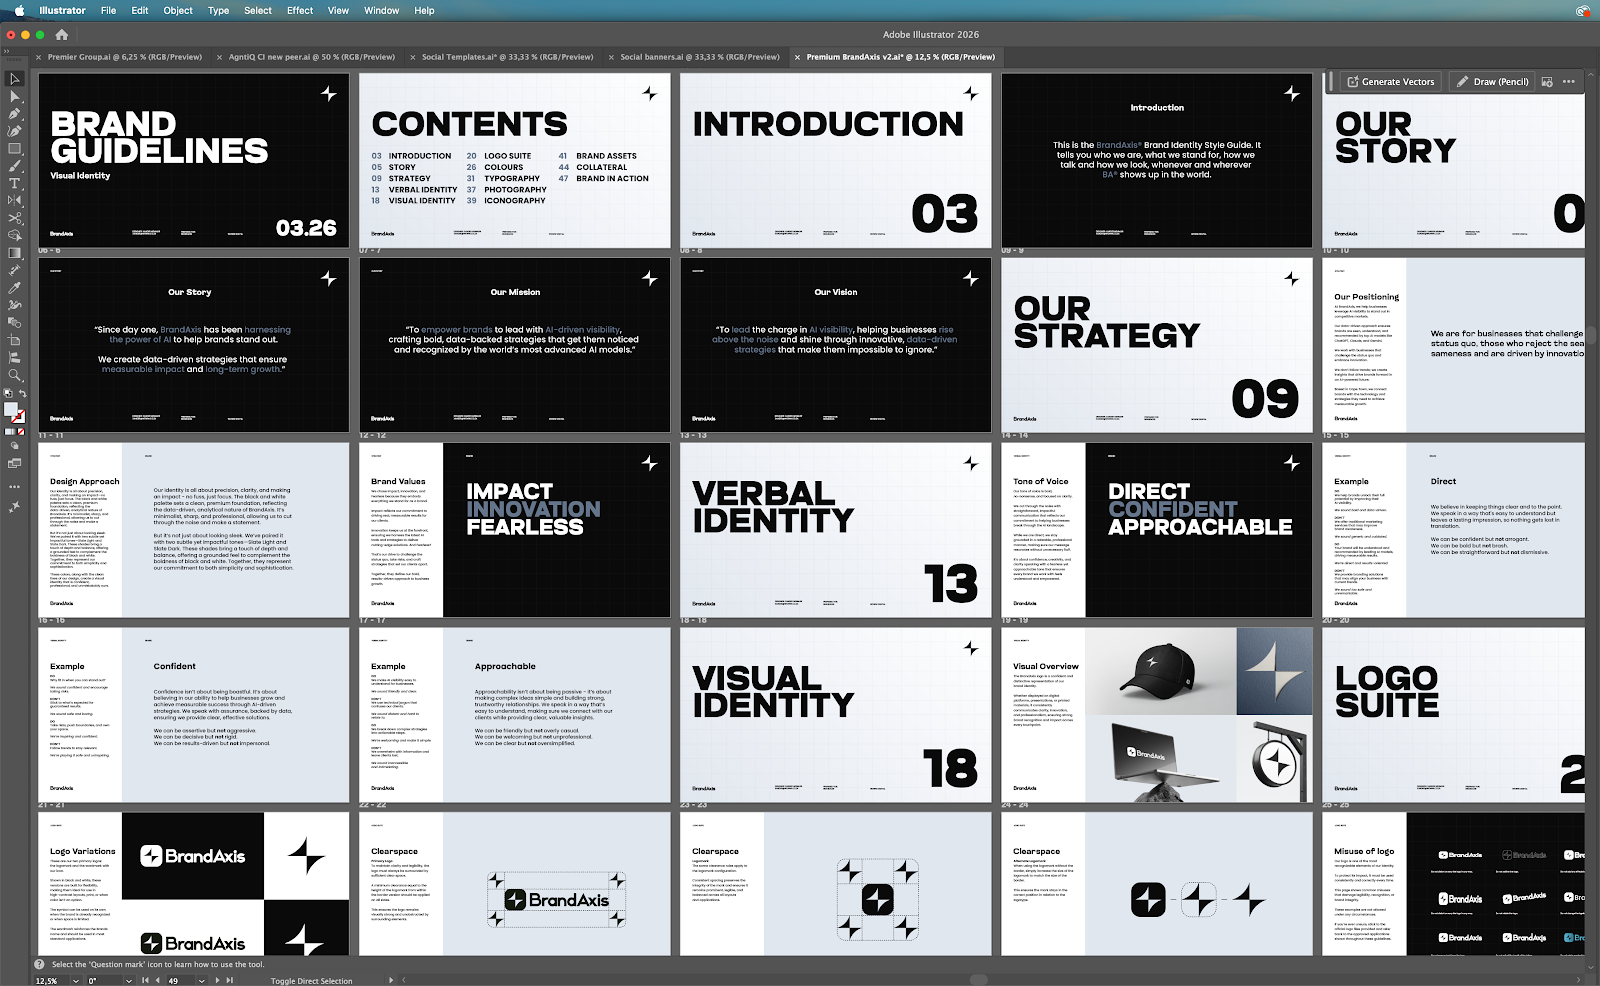1600x986 pixels.
Task: Click the sparkle icon below Edit Toolbar
Action: (15, 507)
